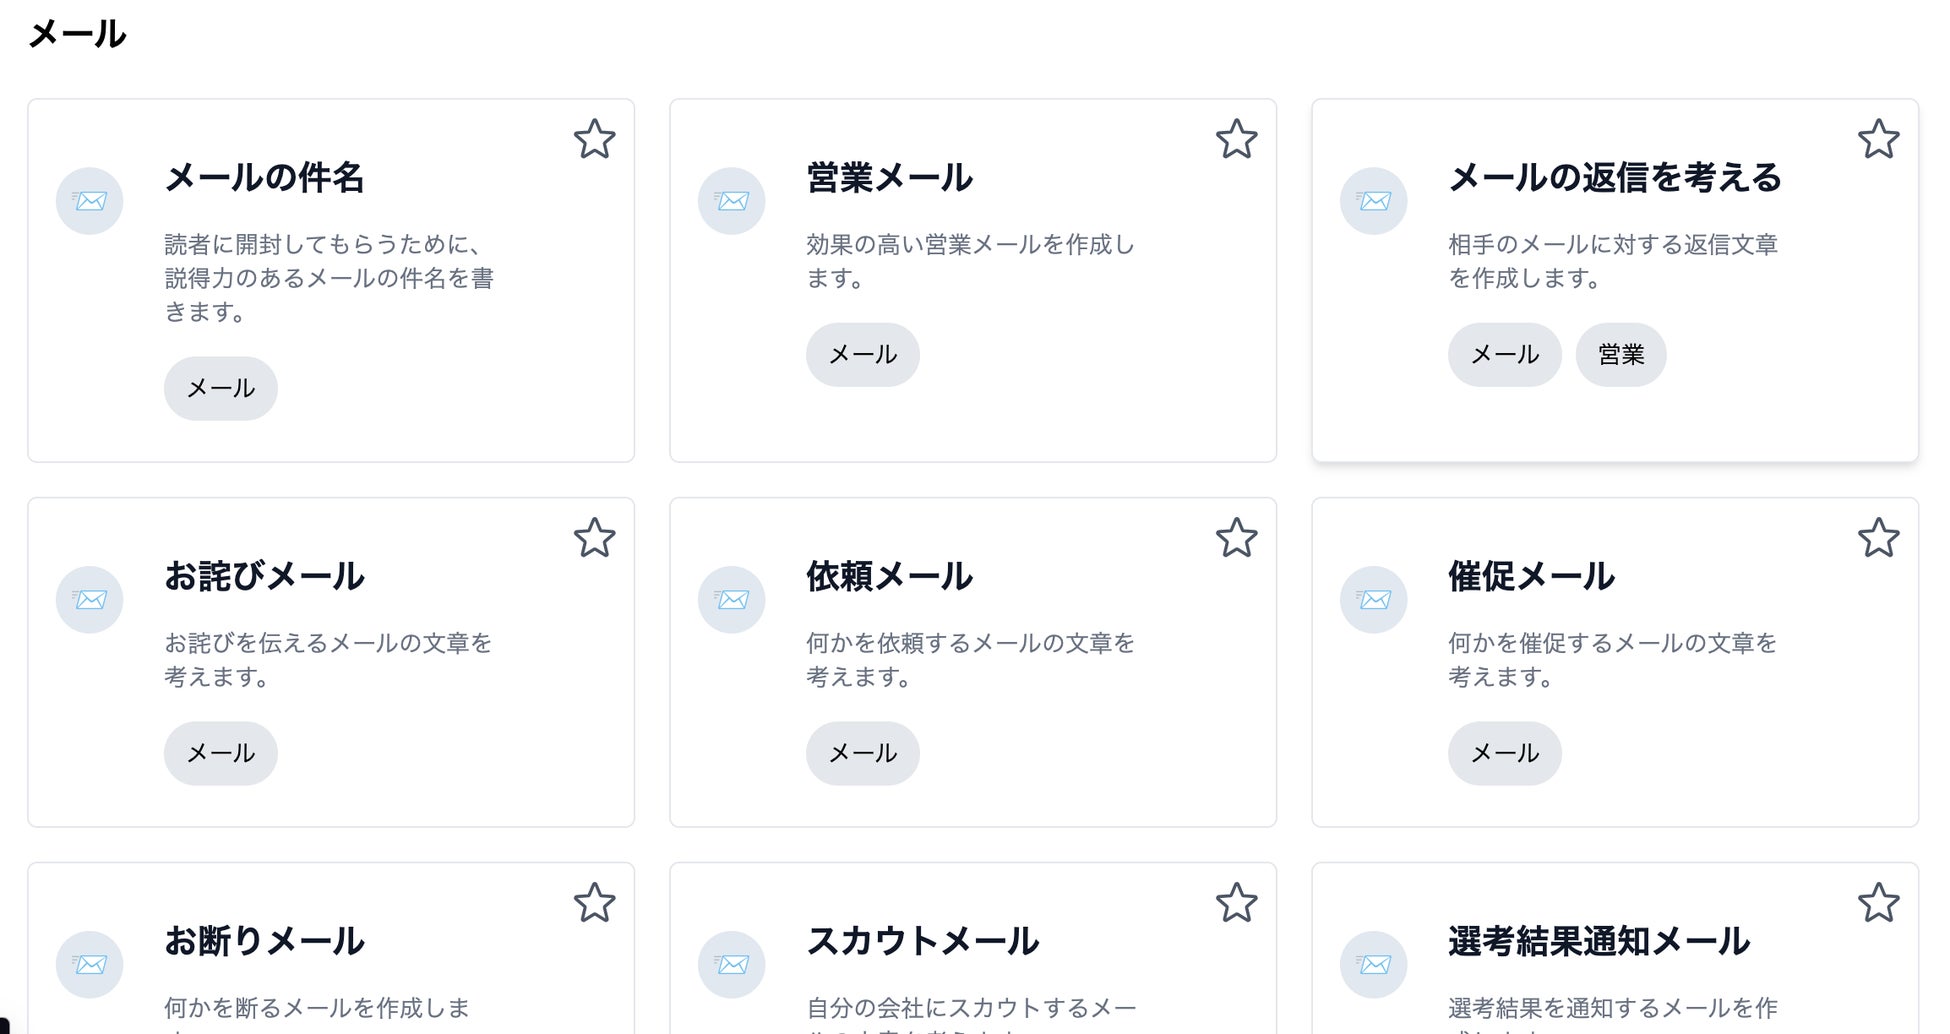Add お詫びメール to favorites via star
Screen dimensions: 1950x1034
coord(594,538)
